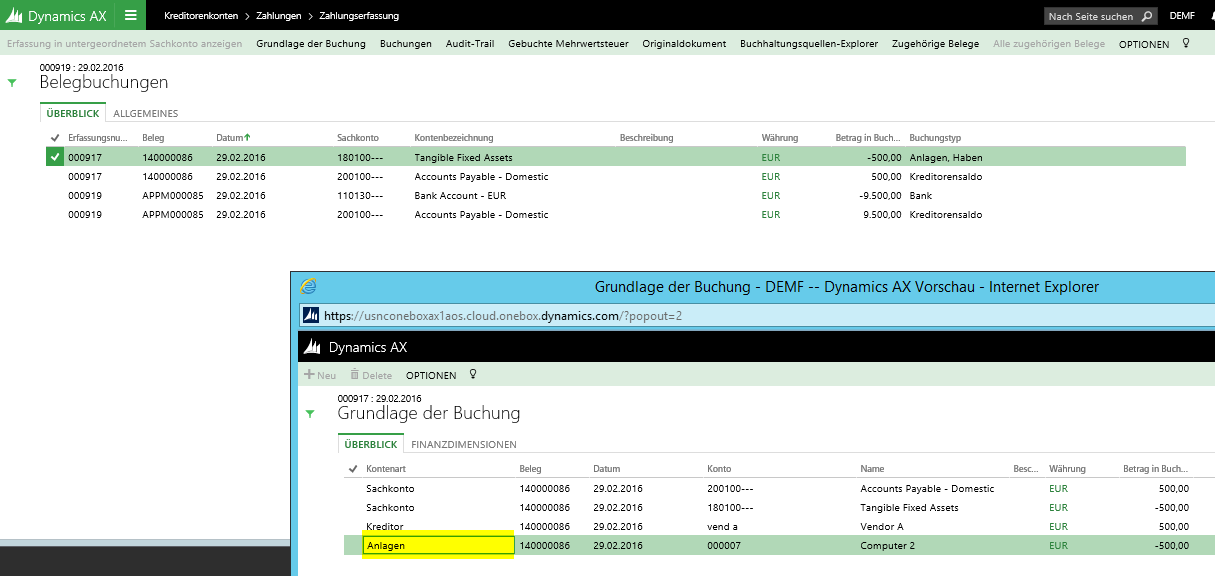Select the highlighted Anlagen cell
This screenshot has height=576, width=1215.
[x=438, y=545]
